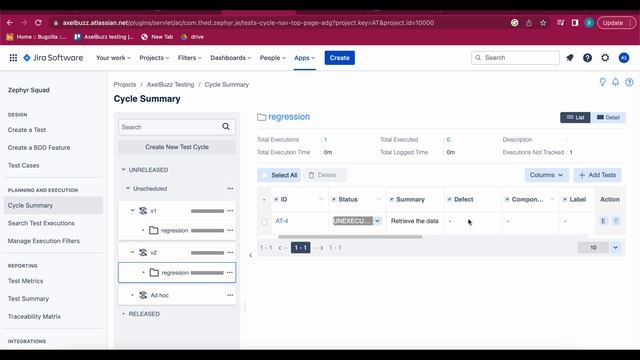This screenshot has width=640, height=360.
Task: Reload the page in the browser
Action: 38,23
